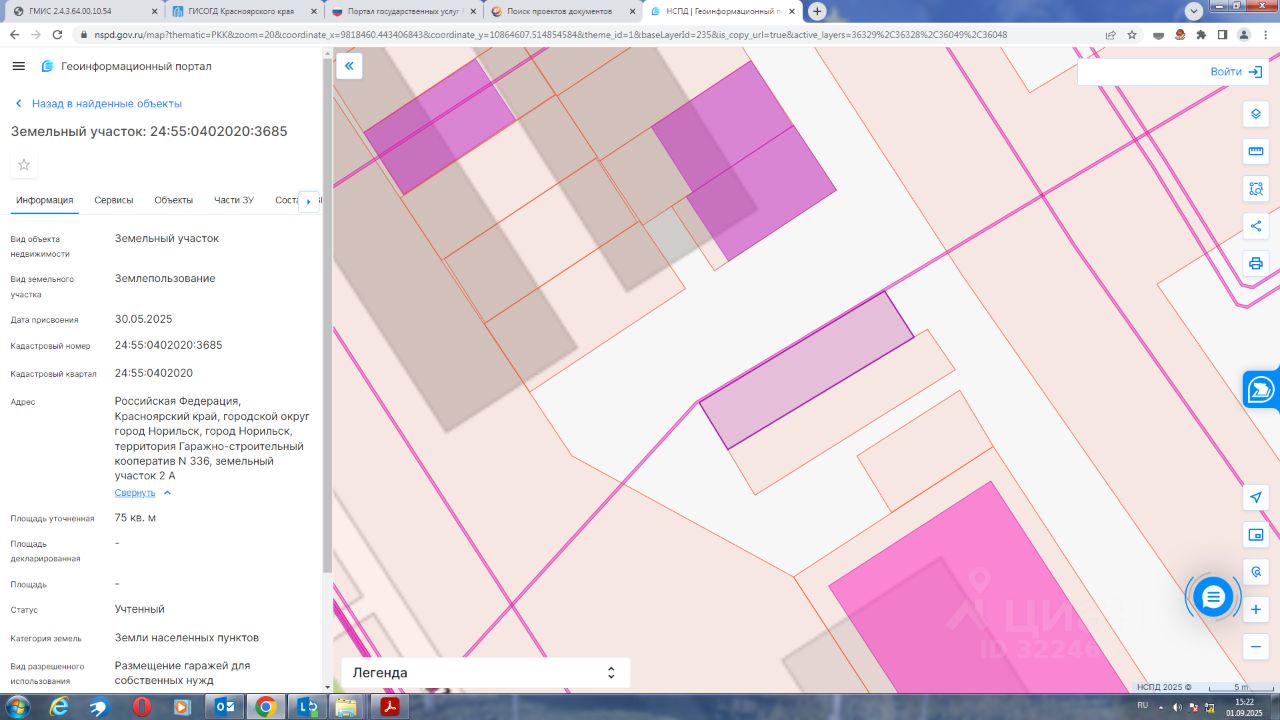The image size is (1280, 720).
Task: Activate the area selection search tool
Action: (x=1256, y=188)
